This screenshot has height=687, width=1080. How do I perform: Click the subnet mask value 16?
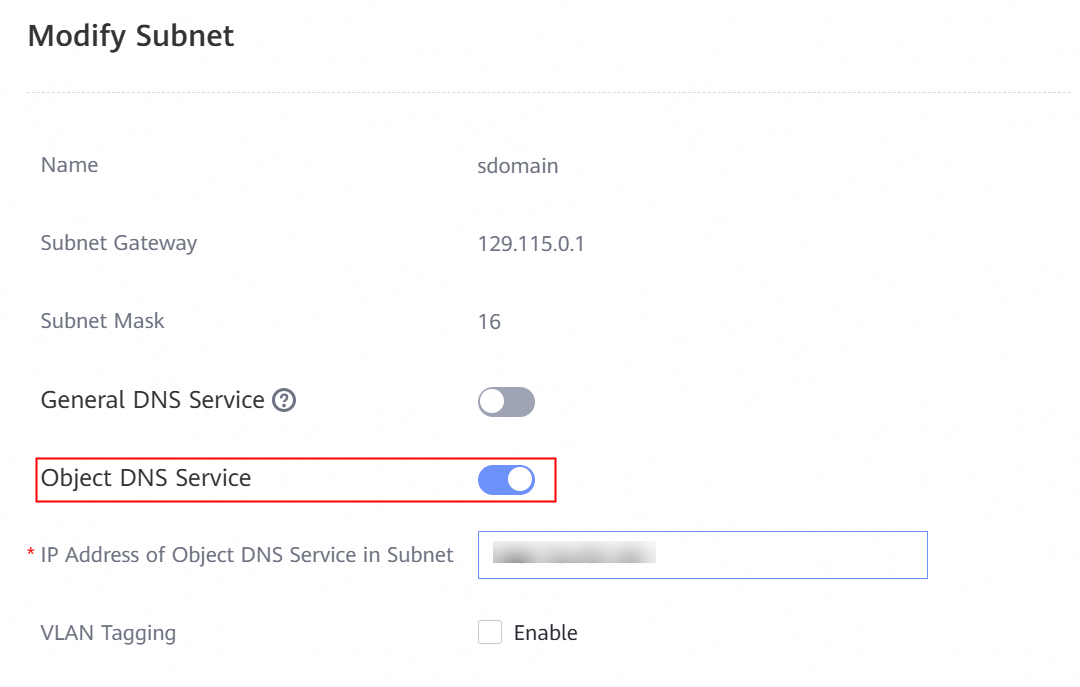click(x=489, y=322)
